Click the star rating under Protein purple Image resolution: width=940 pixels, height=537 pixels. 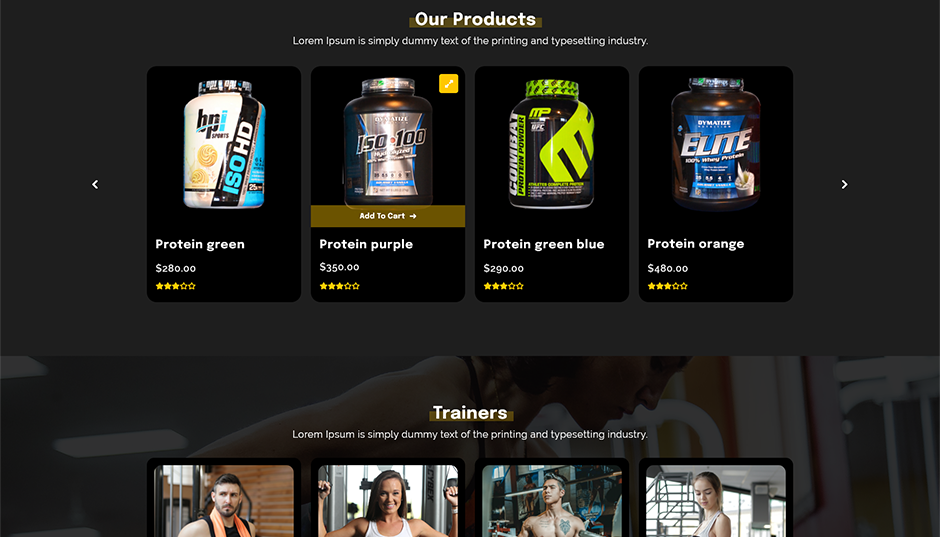pos(339,286)
